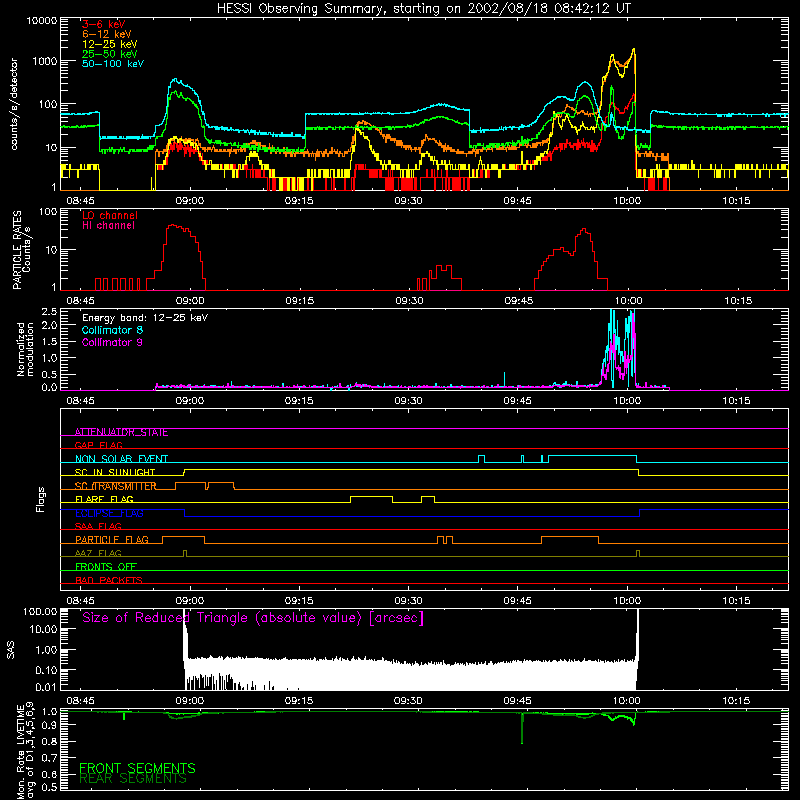Click the Size of Reduced Triangle caption
The height and width of the screenshot is (800, 800).
click(253, 618)
